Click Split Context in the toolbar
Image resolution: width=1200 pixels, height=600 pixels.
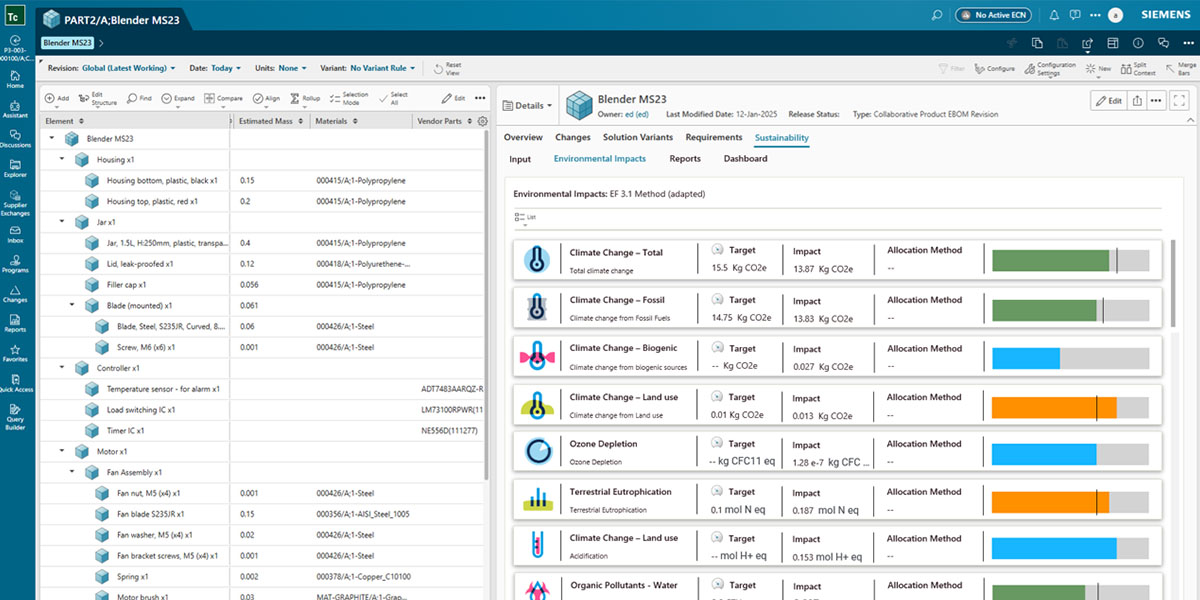point(1138,69)
